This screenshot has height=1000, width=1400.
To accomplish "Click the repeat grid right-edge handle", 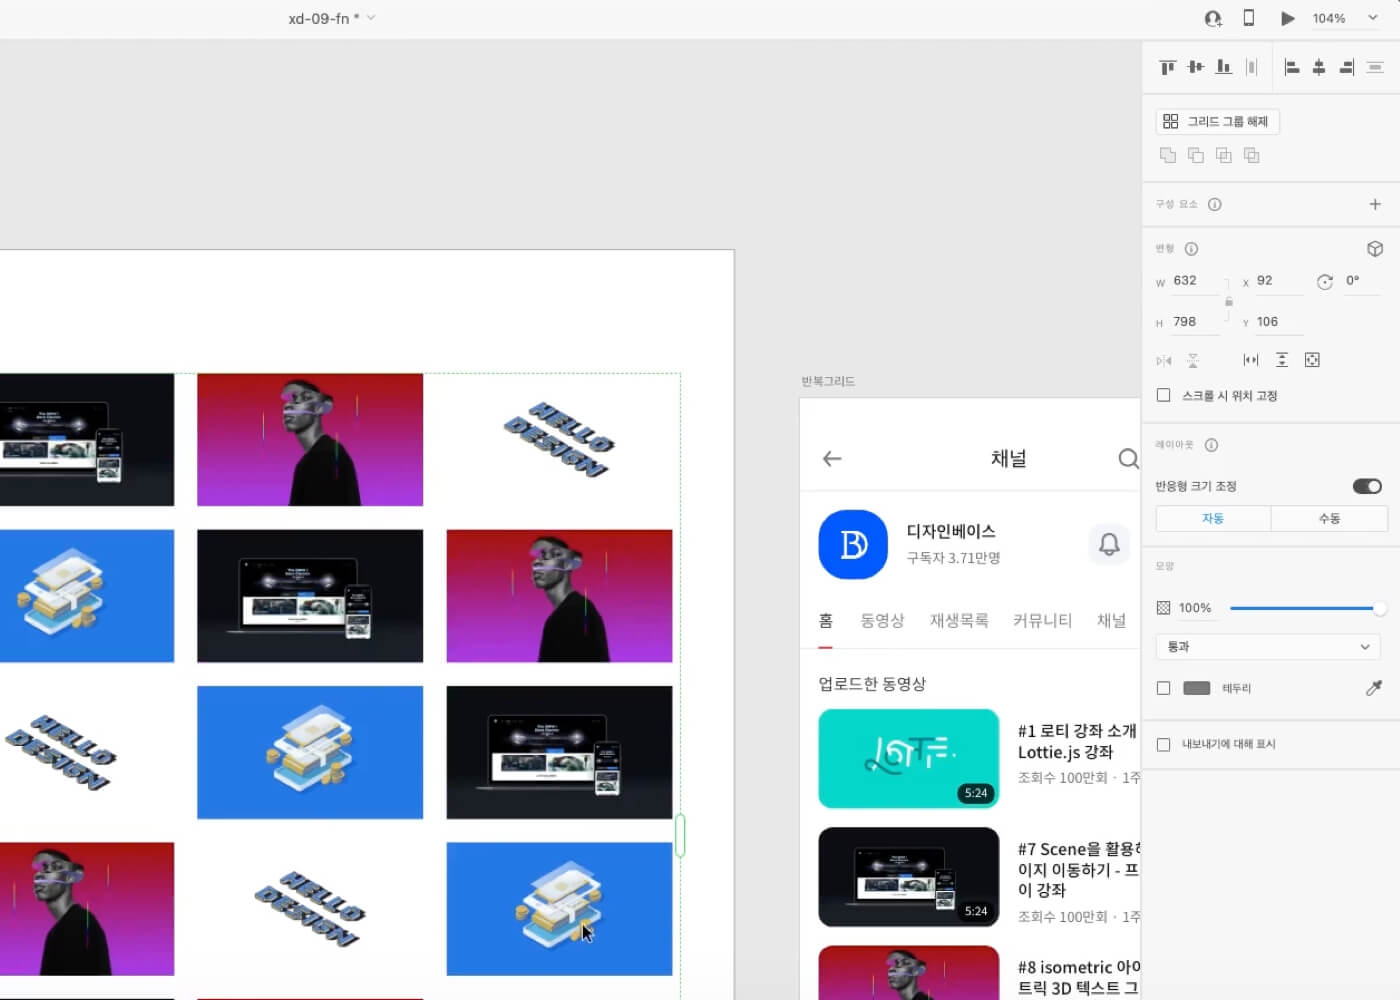I will click(680, 835).
